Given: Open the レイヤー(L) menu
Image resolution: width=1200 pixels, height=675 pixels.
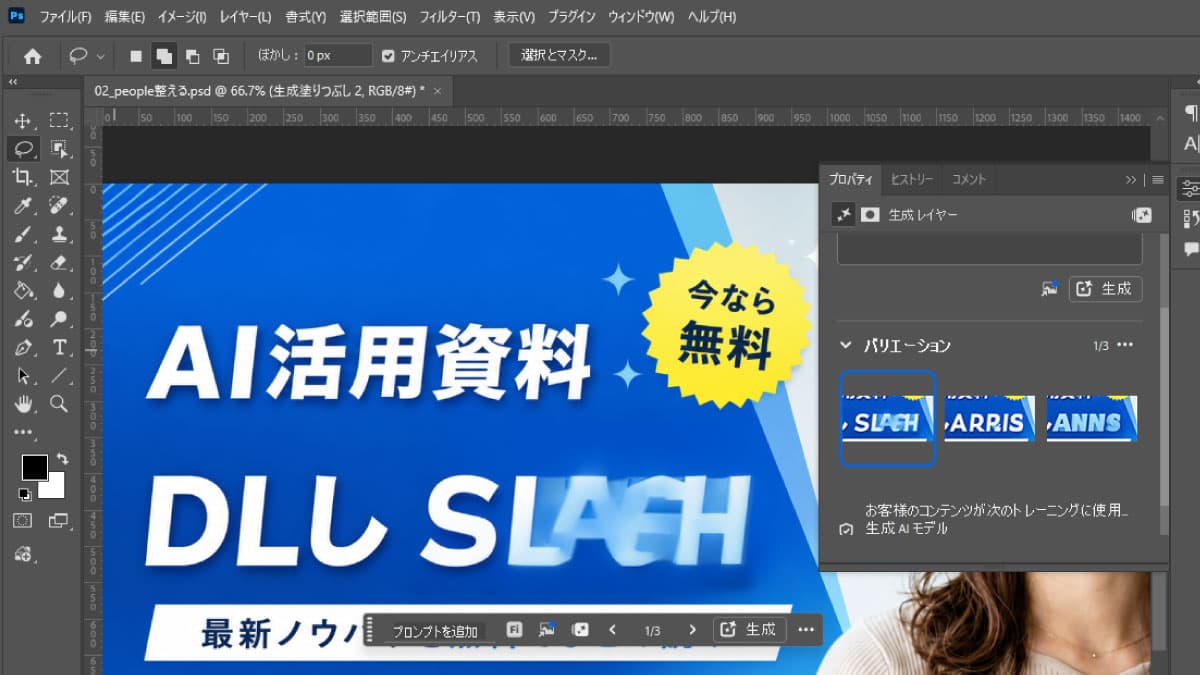Looking at the screenshot, I should point(245,17).
